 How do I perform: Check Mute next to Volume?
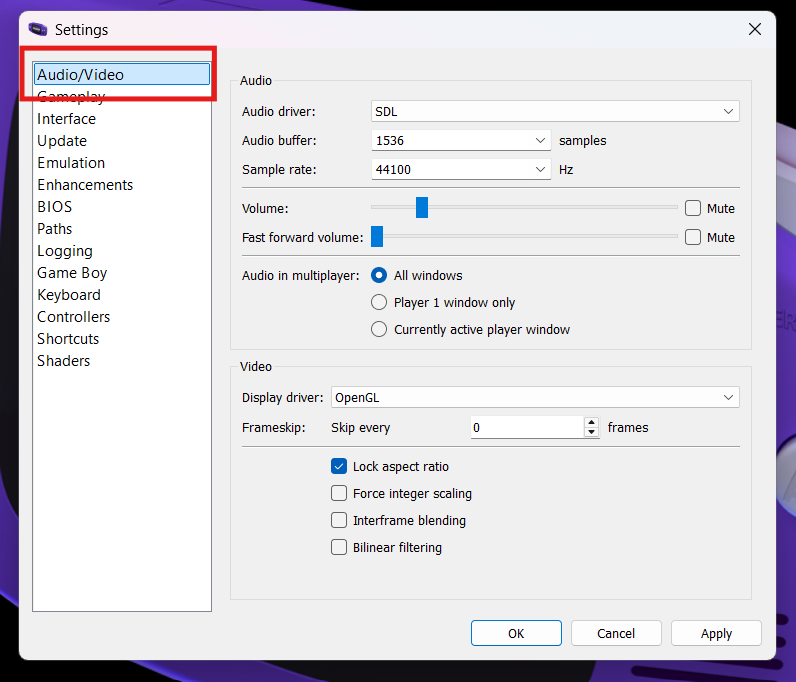(x=693, y=208)
